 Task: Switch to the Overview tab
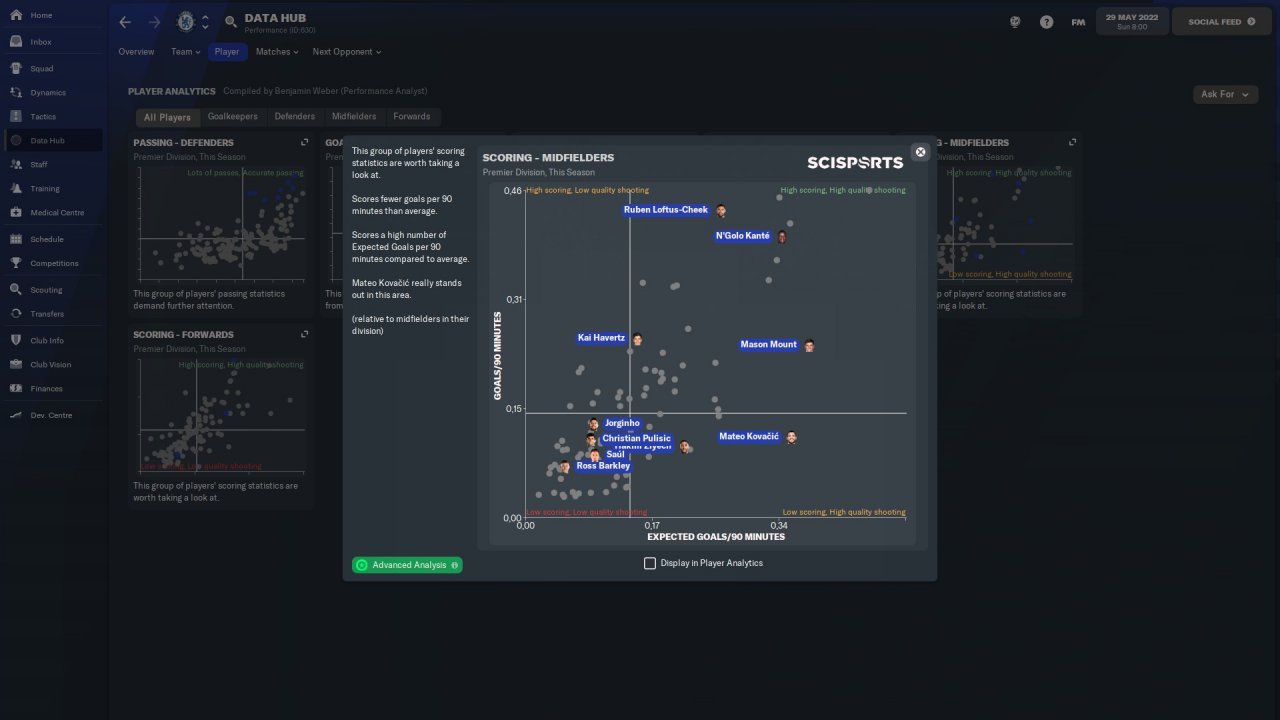(136, 52)
